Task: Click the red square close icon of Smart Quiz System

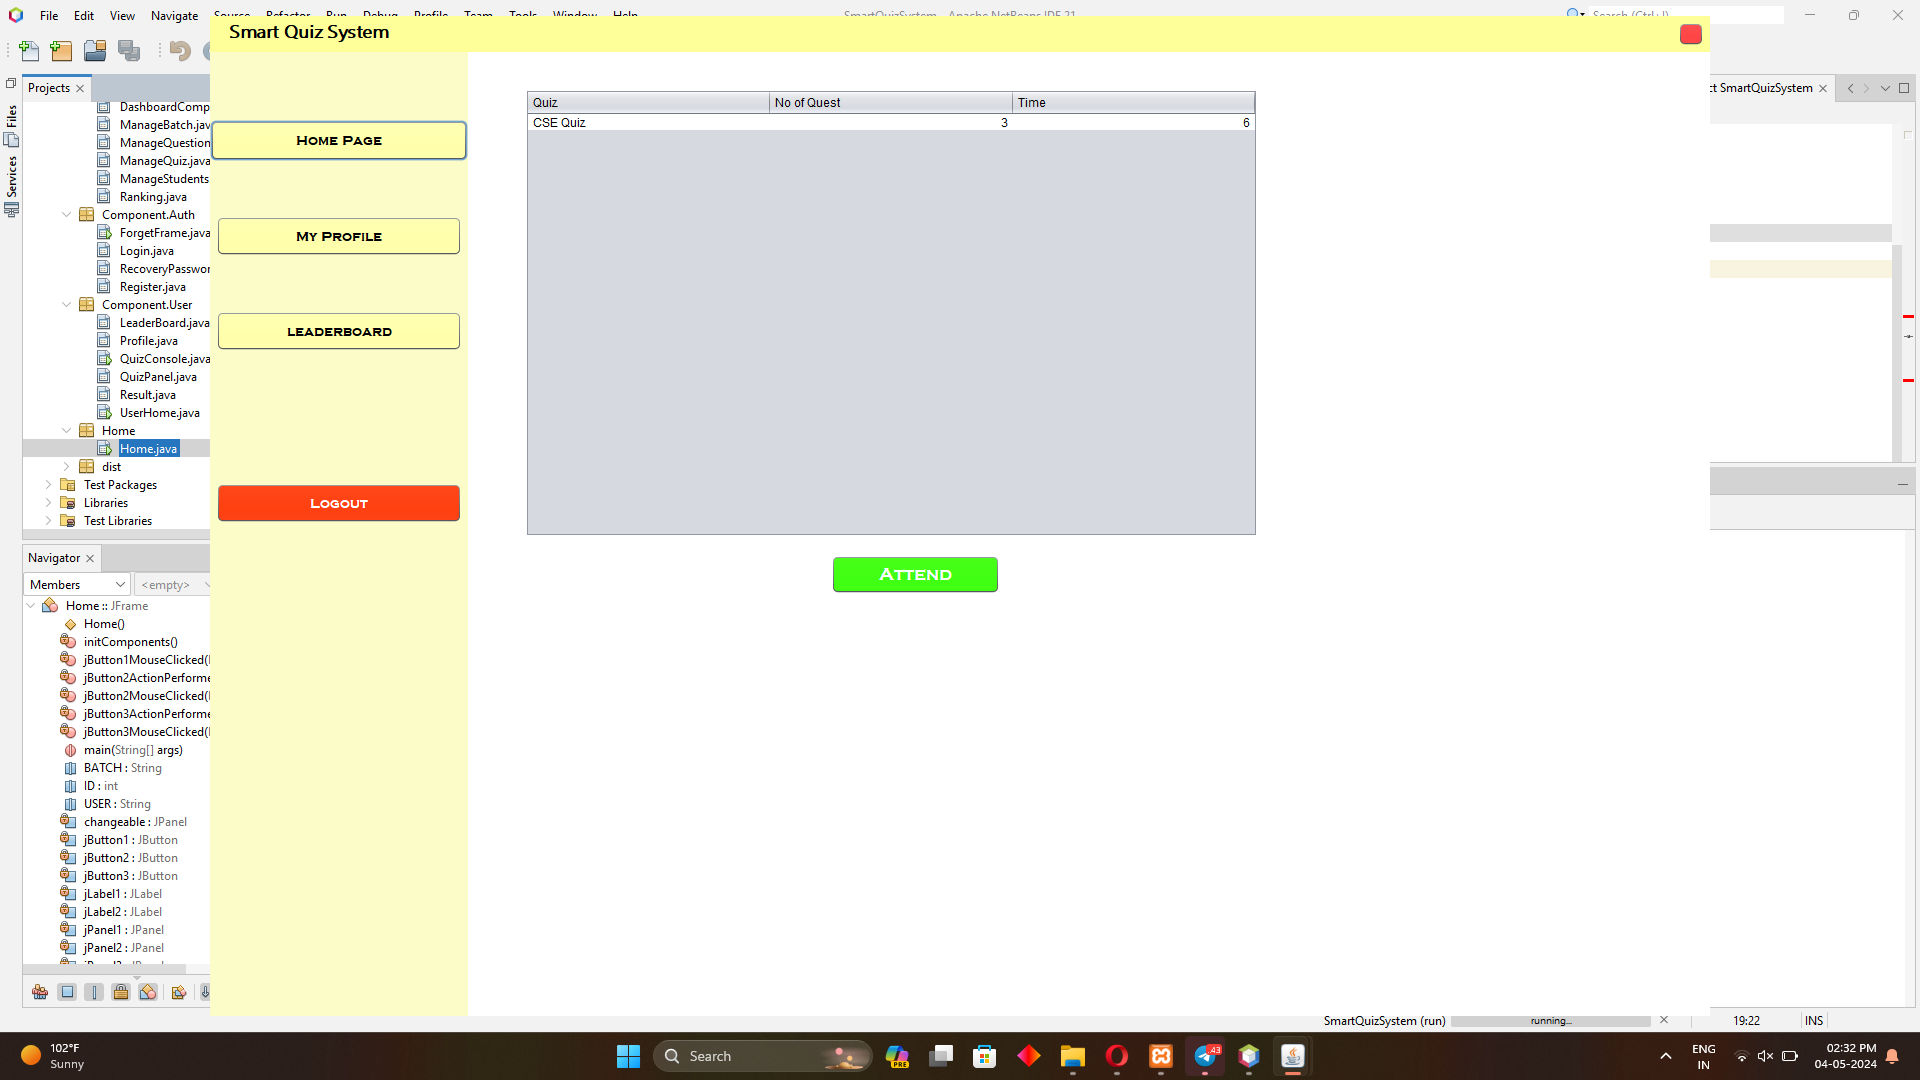Action: 1690,34
